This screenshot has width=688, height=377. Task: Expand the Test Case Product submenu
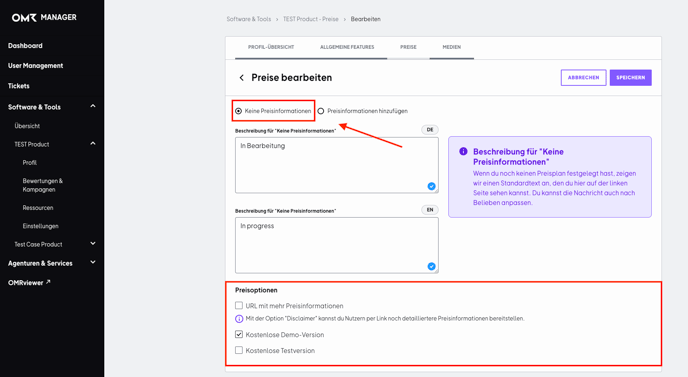(x=93, y=244)
